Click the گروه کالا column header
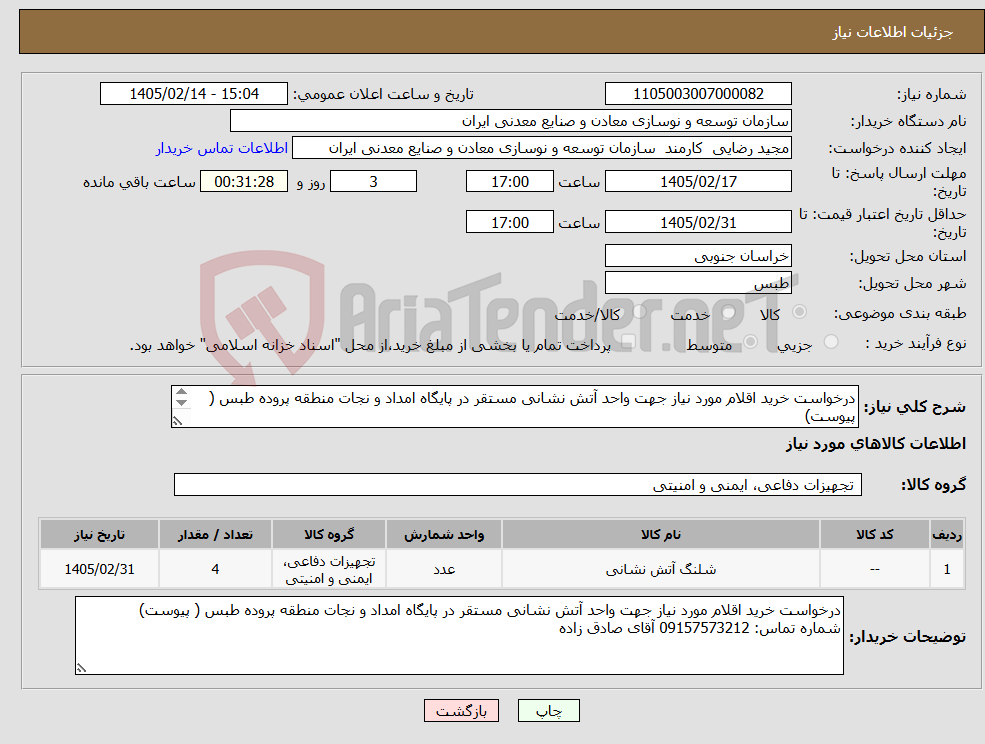 [x=329, y=534]
